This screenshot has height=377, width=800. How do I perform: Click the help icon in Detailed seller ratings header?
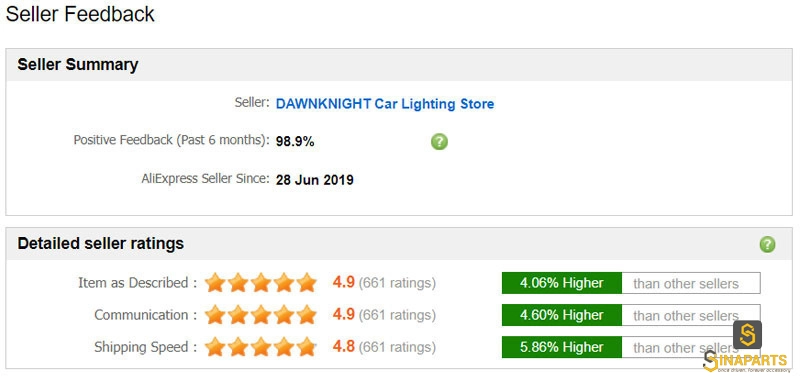(x=767, y=244)
